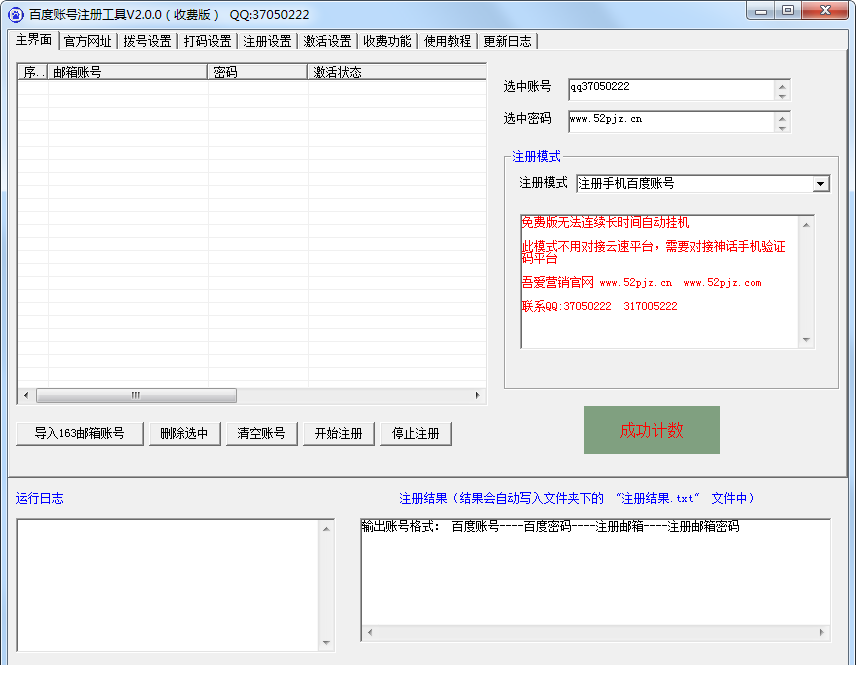Click right arrow of 注册结果 scrollbar
856x688 pixels.
pyautogui.click(x=822, y=633)
